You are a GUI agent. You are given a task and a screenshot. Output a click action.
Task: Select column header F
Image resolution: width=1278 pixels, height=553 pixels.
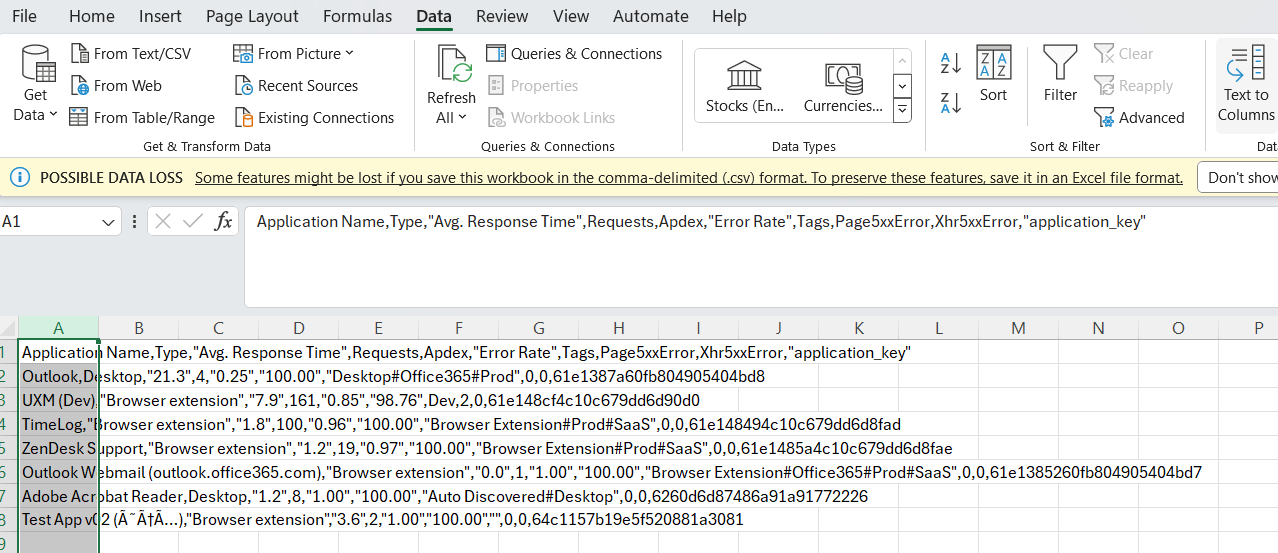[458, 328]
